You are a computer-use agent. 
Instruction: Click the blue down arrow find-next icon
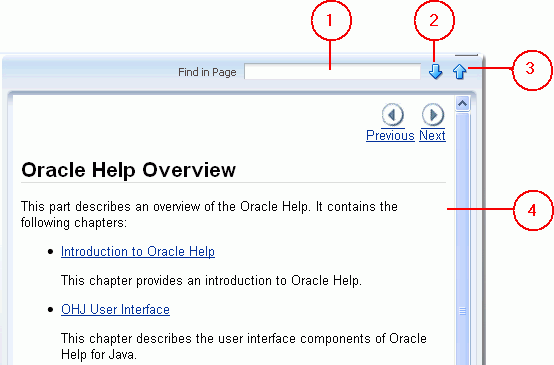(435, 71)
